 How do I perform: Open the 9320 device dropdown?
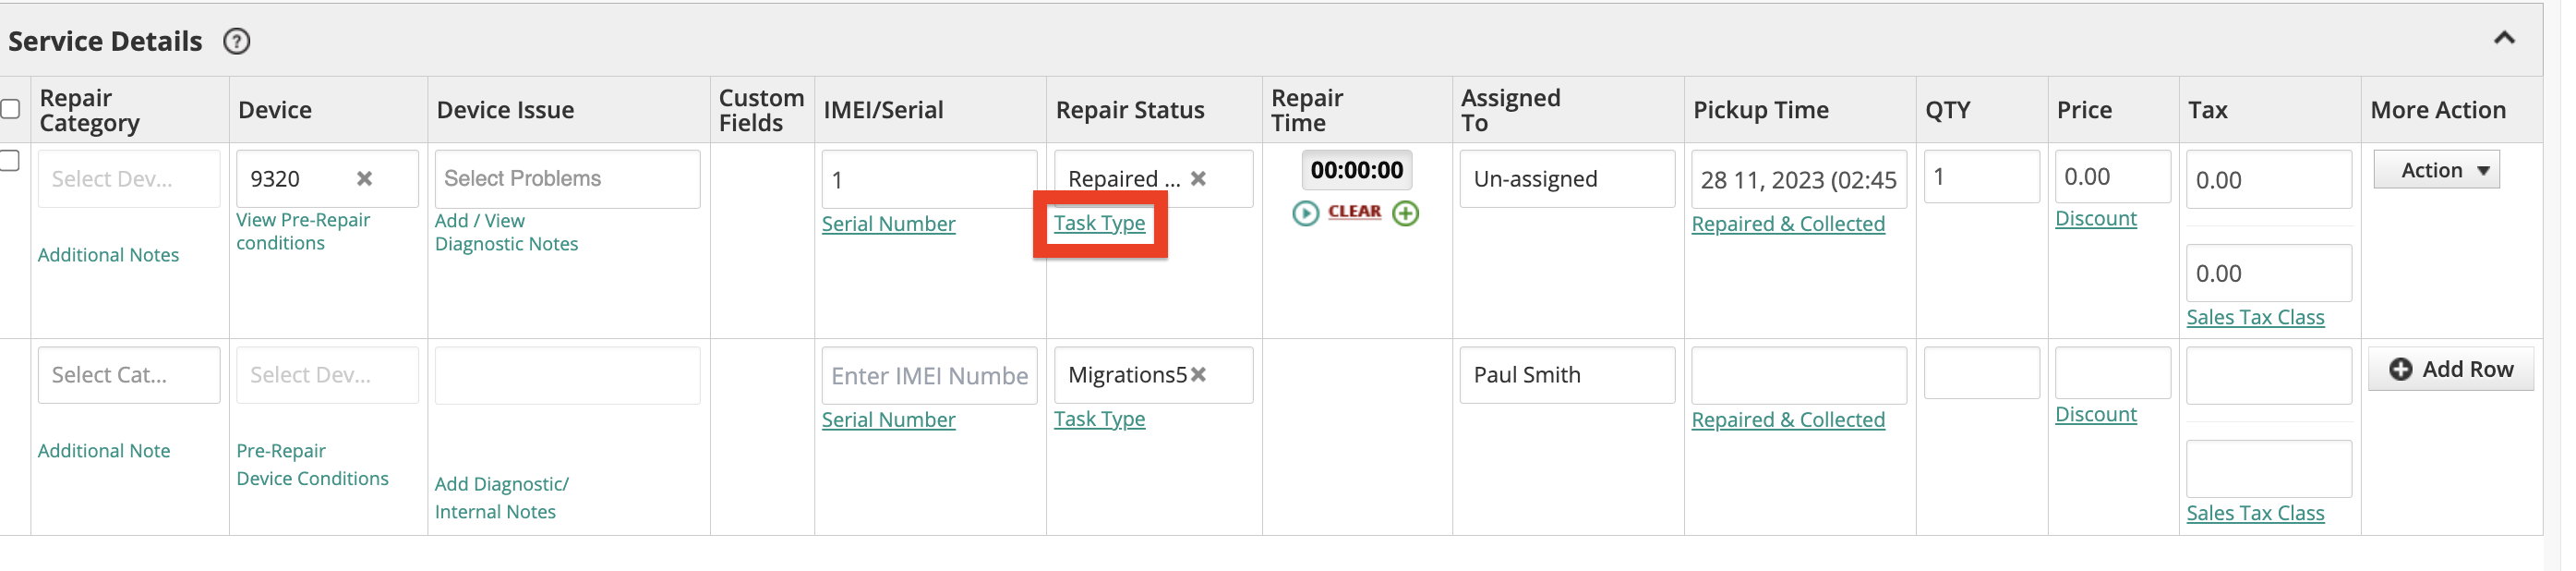327,179
